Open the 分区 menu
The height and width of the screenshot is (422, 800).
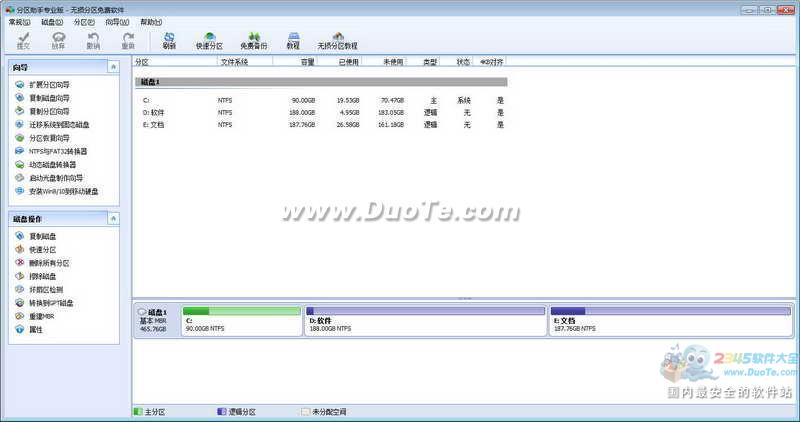click(x=85, y=21)
